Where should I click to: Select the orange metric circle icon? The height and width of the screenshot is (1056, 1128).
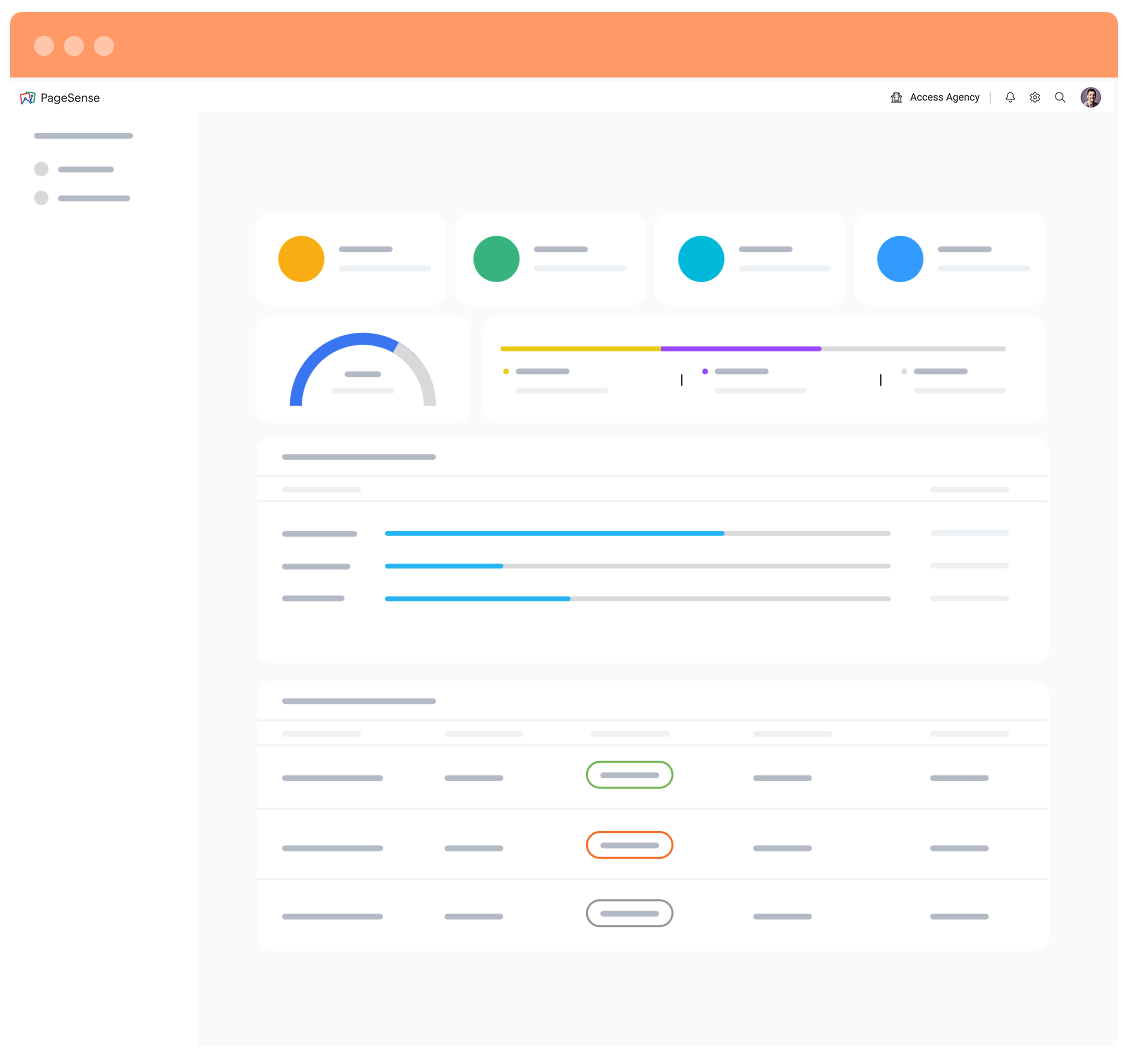click(x=301, y=258)
